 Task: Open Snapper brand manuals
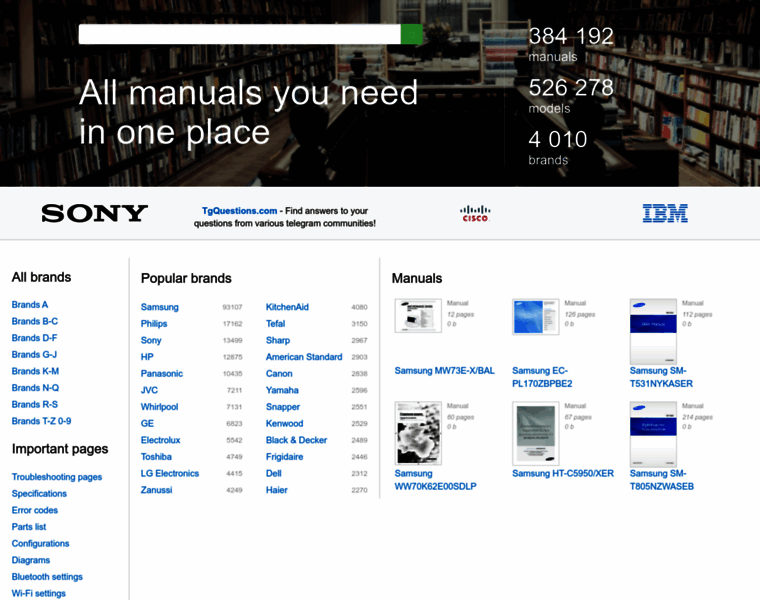(283, 407)
